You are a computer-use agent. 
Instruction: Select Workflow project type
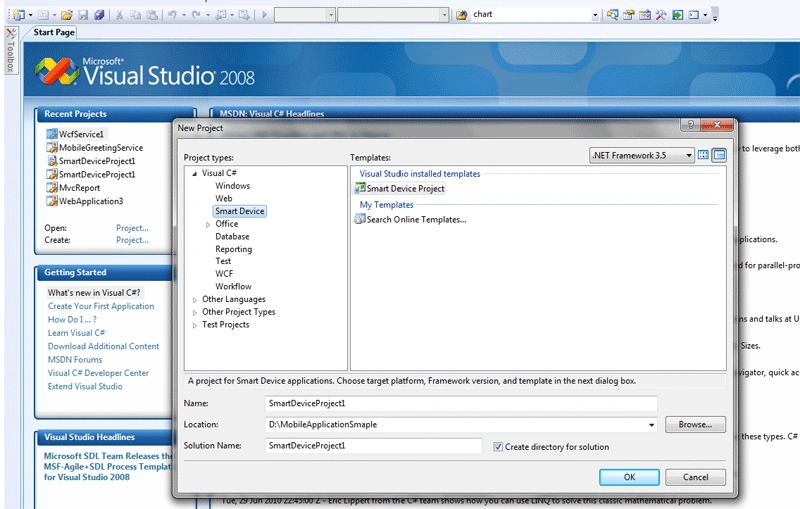[x=233, y=287]
